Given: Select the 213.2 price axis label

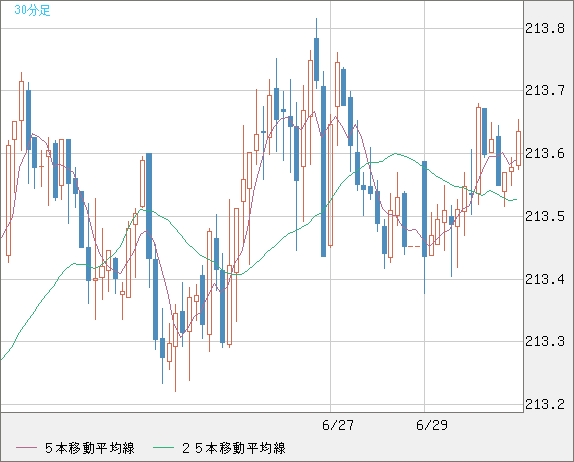Looking at the screenshot, I should tap(545, 404).
